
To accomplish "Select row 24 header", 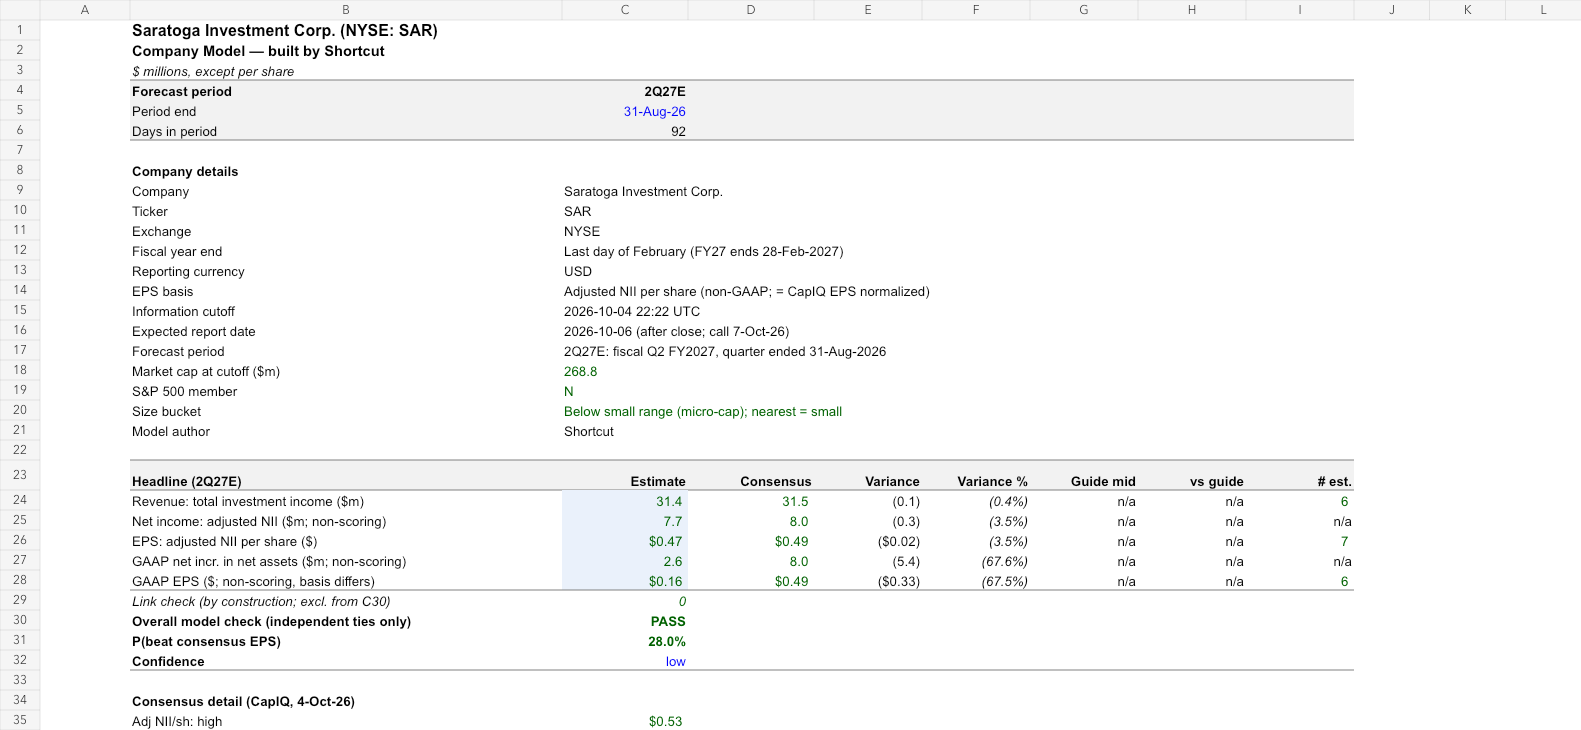I will click(x=20, y=500).
